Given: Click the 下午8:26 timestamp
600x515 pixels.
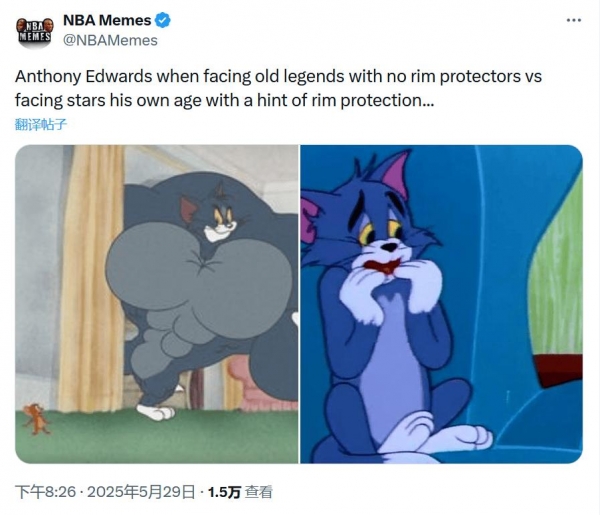Looking at the screenshot, I should click(x=46, y=492).
